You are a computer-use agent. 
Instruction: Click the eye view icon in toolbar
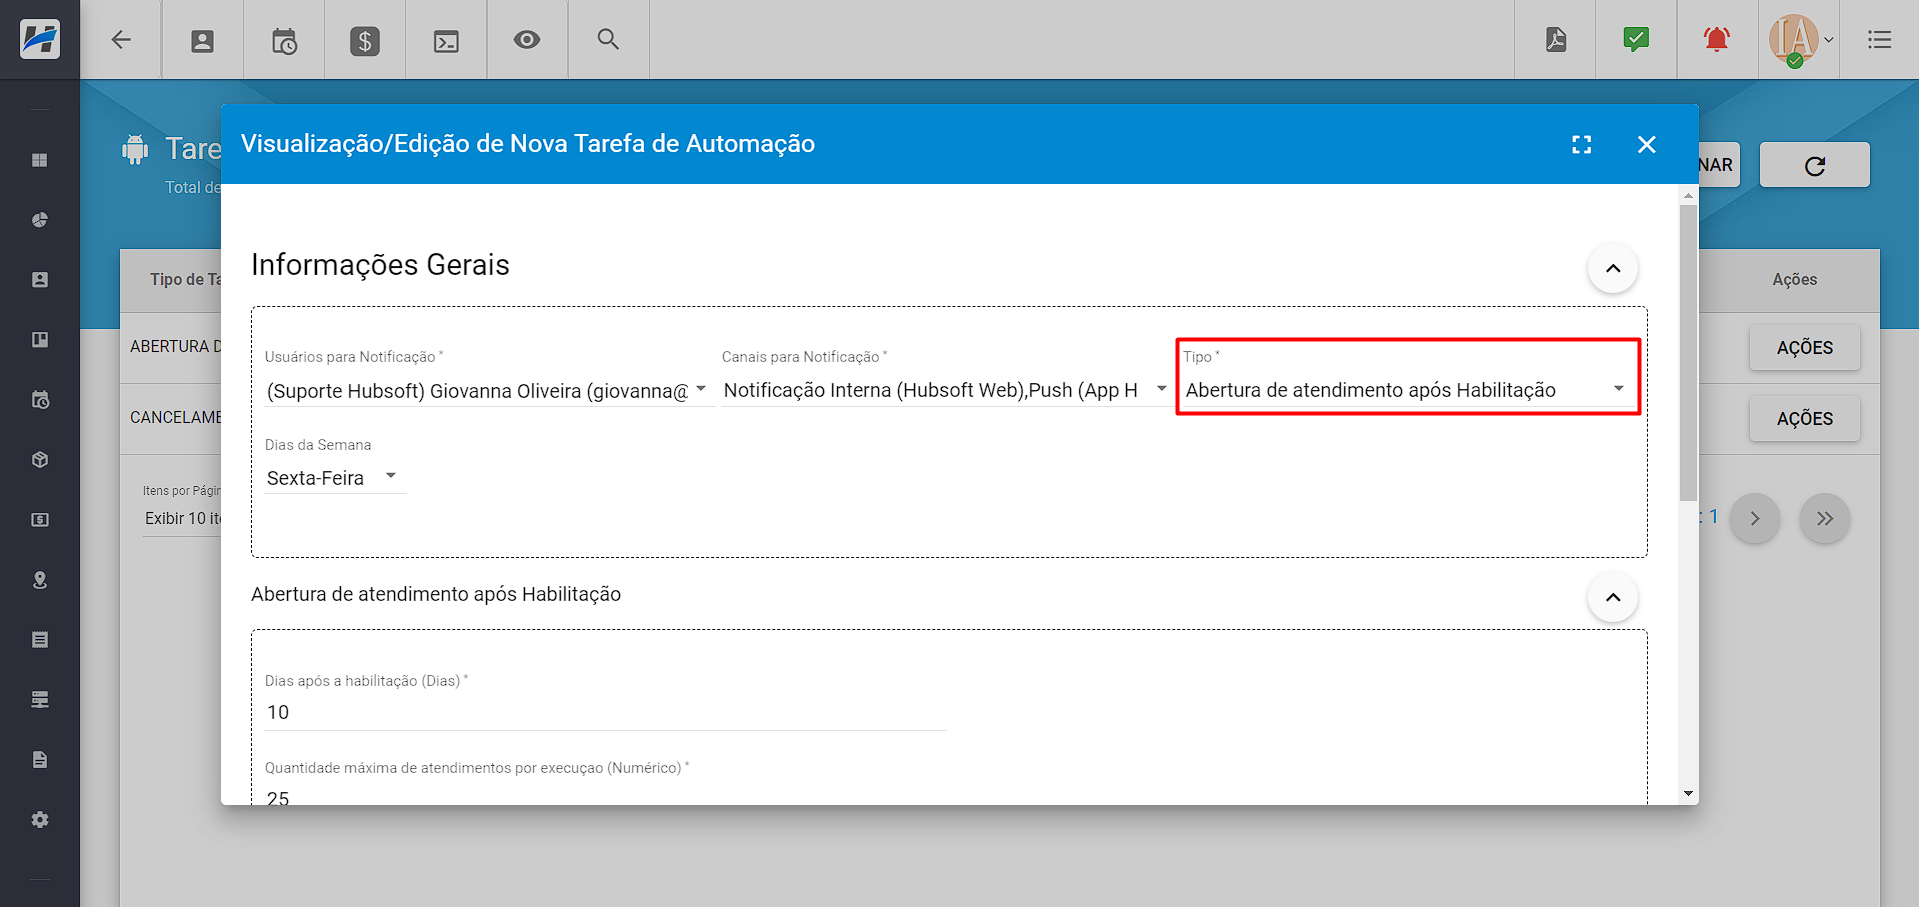(x=527, y=40)
